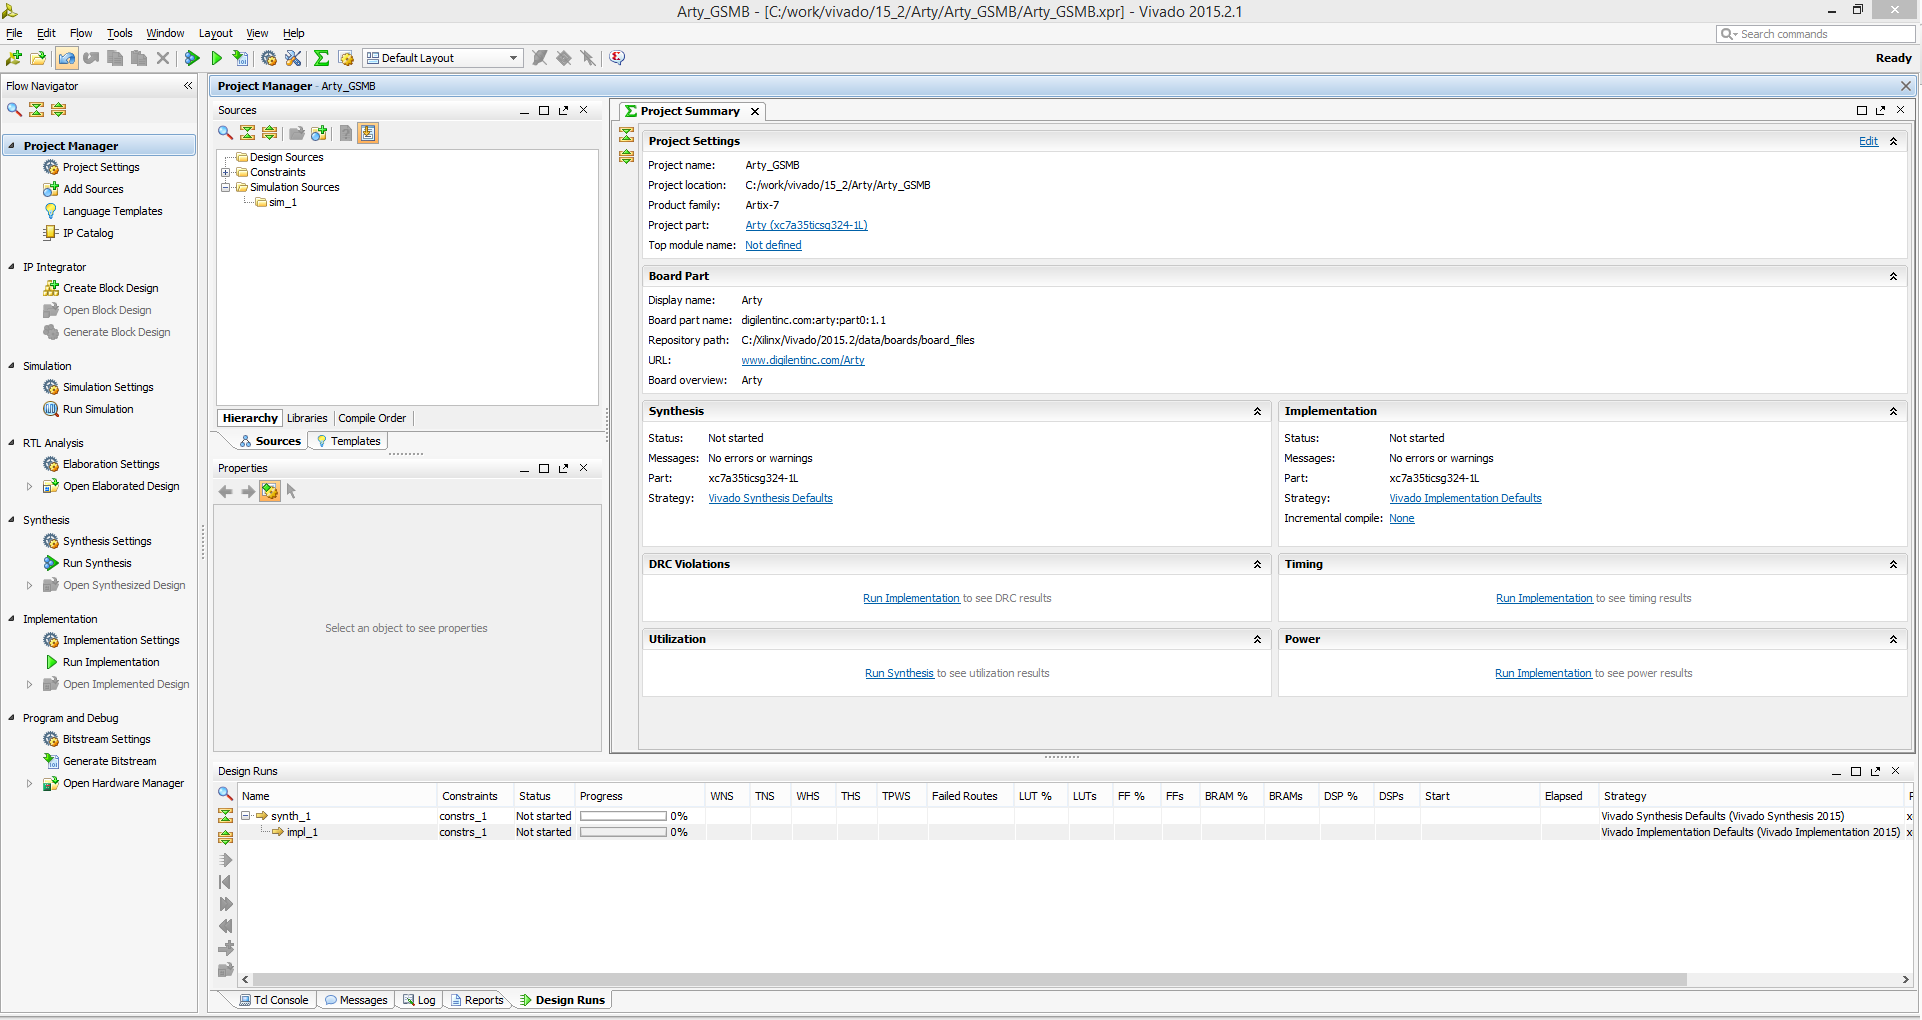Collapse the synth_1 run tree node
This screenshot has height=1020, width=1922.
[x=246, y=816]
